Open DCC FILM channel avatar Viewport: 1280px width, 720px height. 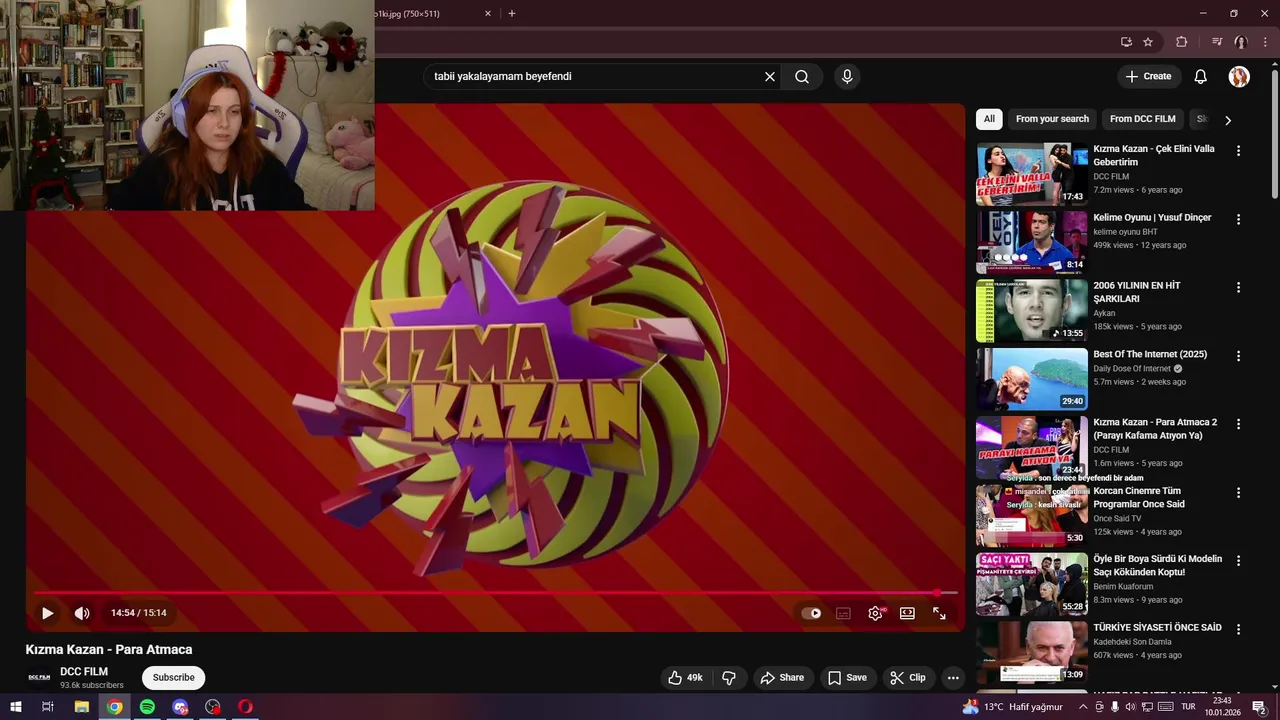(x=39, y=677)
